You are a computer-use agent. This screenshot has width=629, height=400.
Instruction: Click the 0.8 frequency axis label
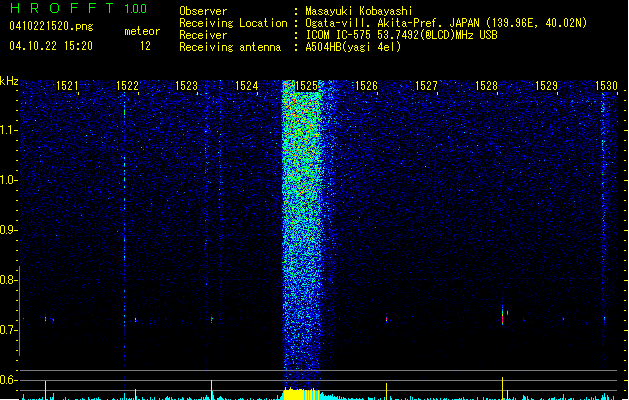[8, 280]
